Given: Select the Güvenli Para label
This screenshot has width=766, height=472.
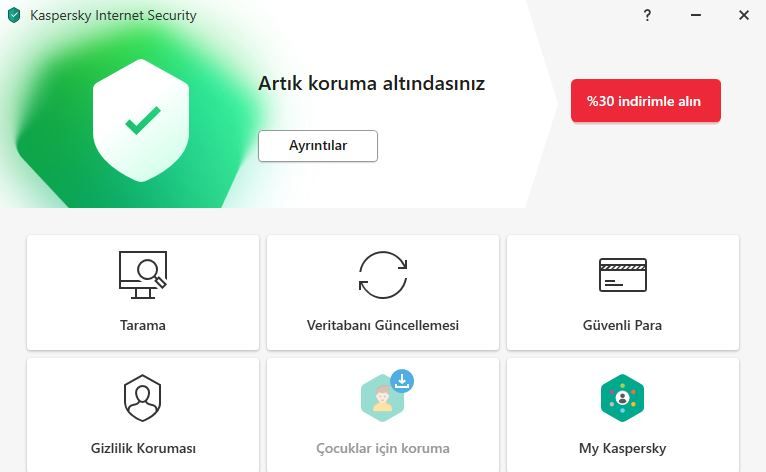Looking at the screenshot, I should pyautogui.click(x=622, y=325).
